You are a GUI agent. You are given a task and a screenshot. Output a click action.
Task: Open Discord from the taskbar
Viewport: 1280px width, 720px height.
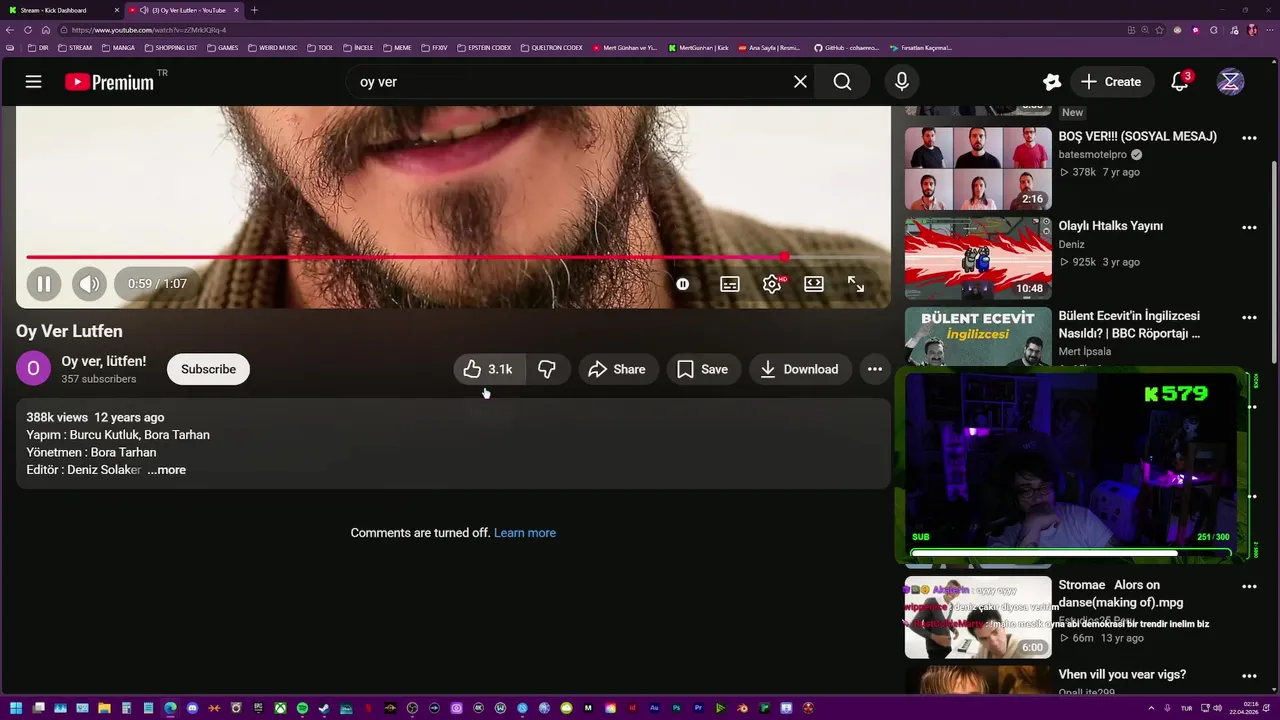tap(192, 708)
